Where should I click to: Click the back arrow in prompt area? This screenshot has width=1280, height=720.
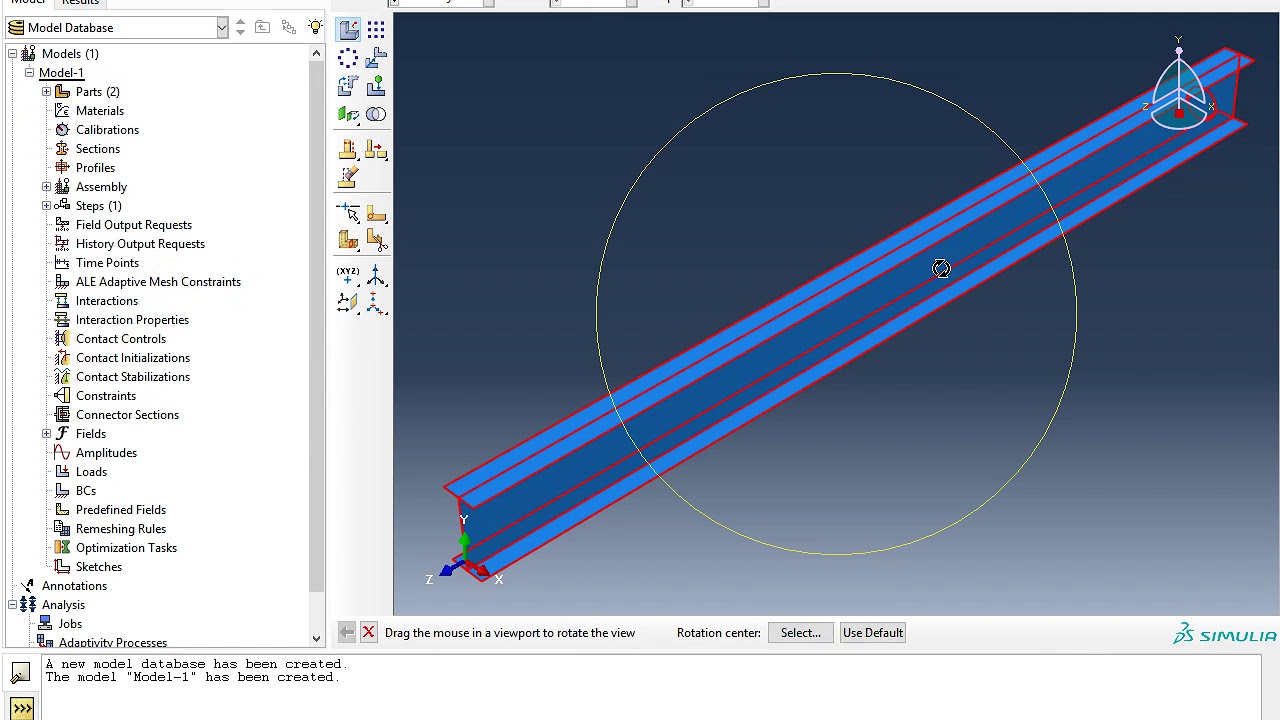[x=346, y=632]
